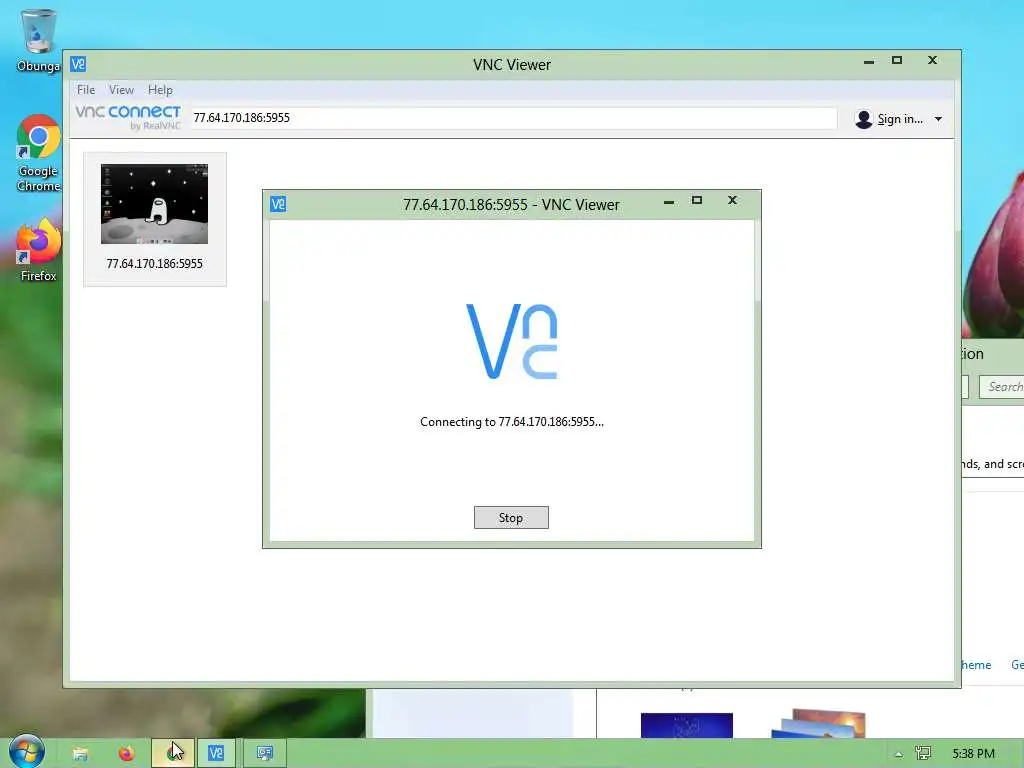Screen dimensions: 1024x768
Task: Click the network tray icon
Action: (923, 754)
